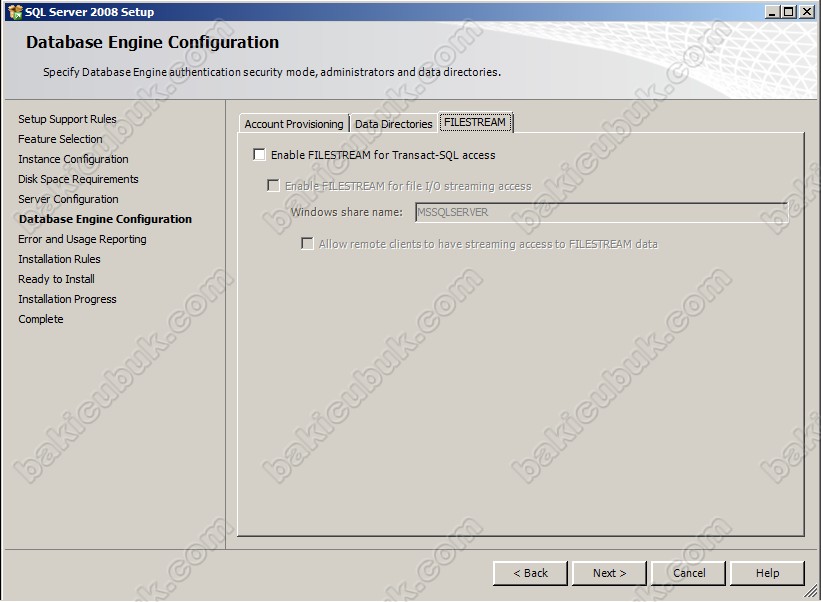
Task: Select Error and Usage Reporting step
Action: (x=82, y=239)
